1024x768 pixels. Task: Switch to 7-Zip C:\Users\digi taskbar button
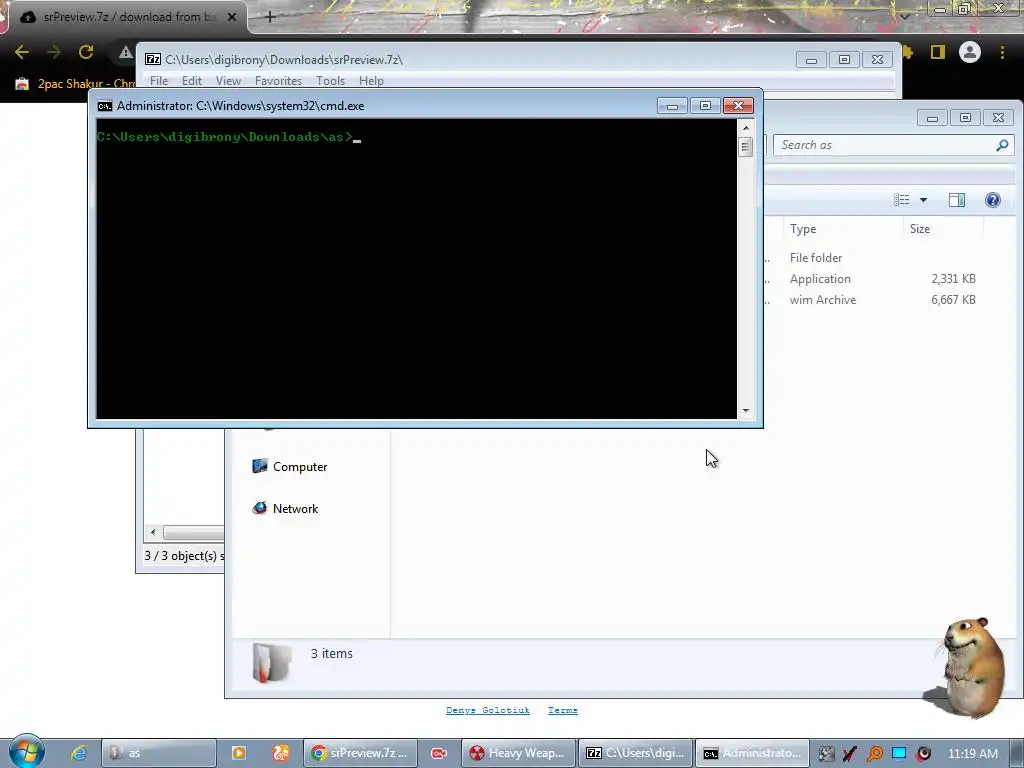point(635,753)
